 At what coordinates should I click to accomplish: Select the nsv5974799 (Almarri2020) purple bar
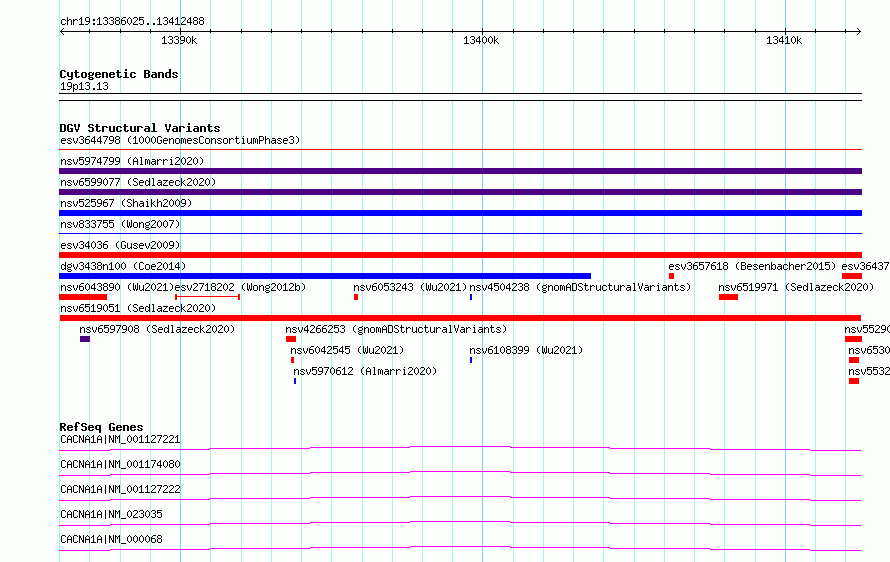pos(460,171)
